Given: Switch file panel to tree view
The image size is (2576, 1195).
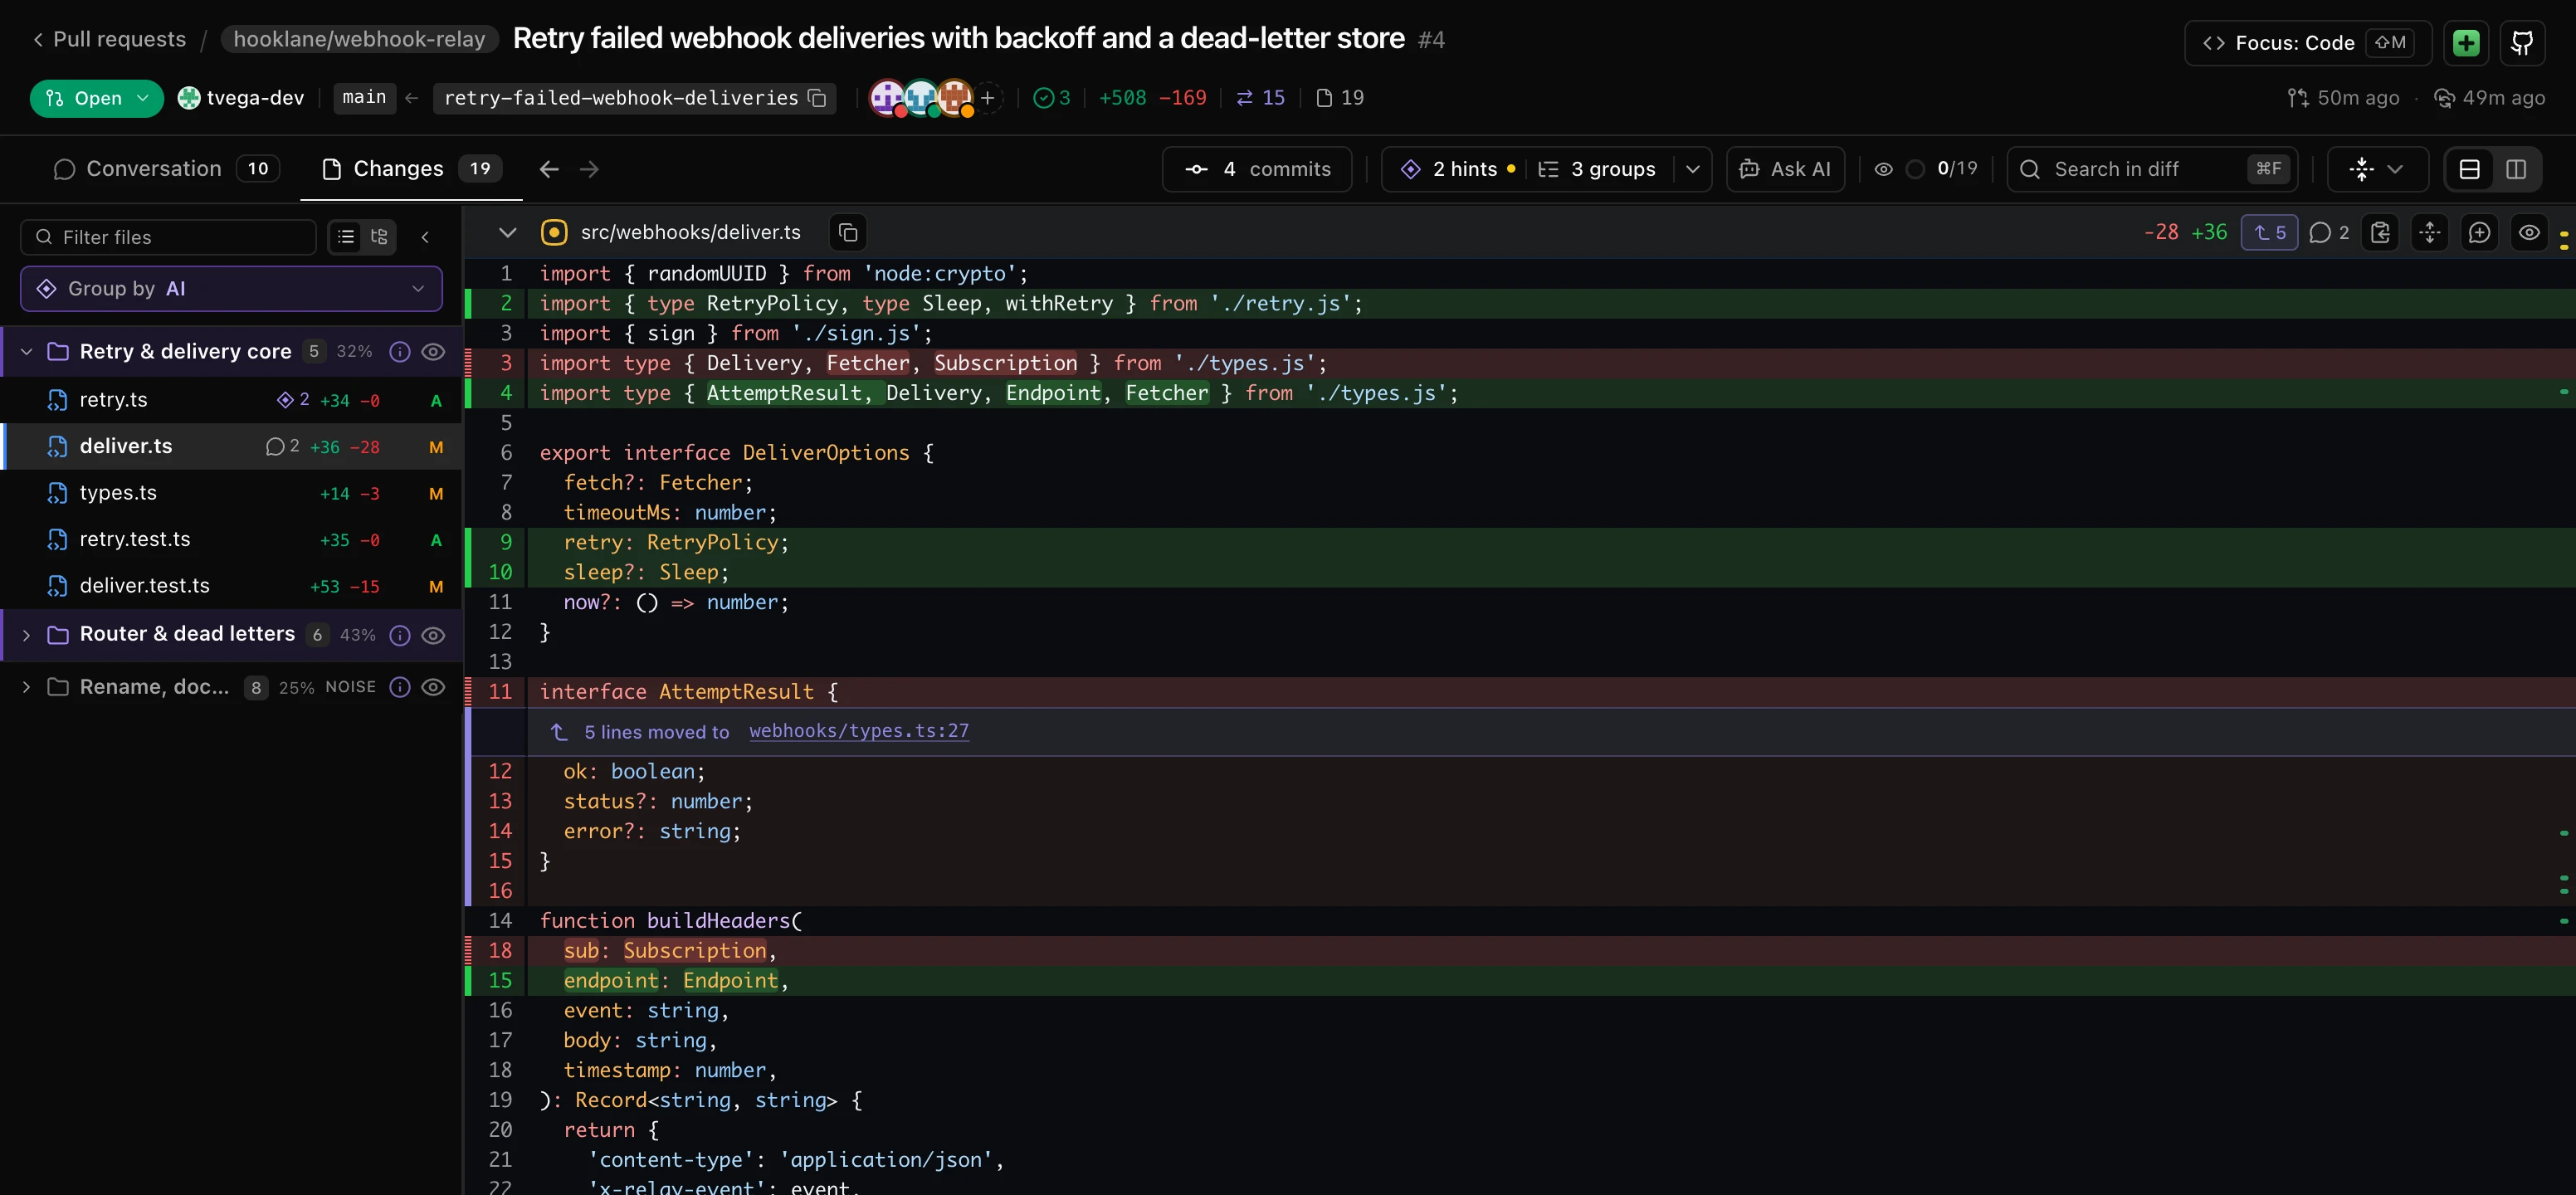Looking at the screenshot, I should tap(379, 237).
